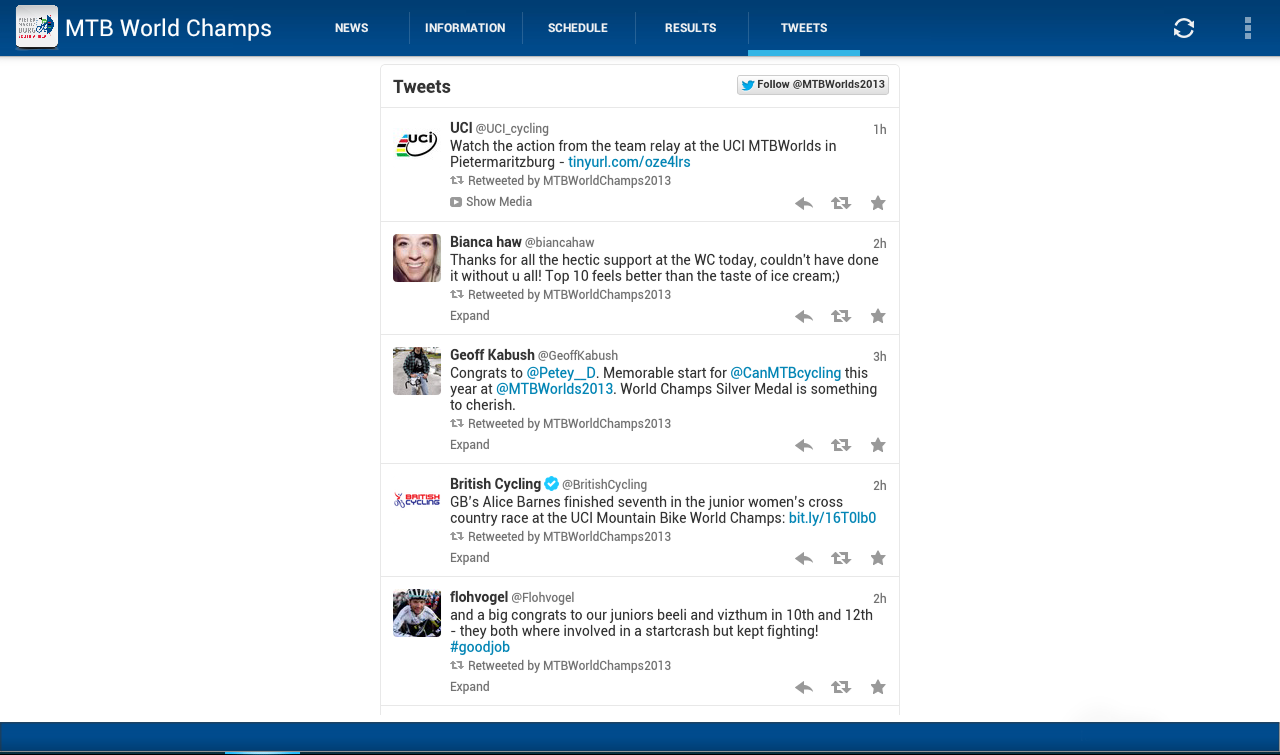Retweet the British Cycling tweet
This screenshot has width=1280, height=755.
(x=841, y=558)
